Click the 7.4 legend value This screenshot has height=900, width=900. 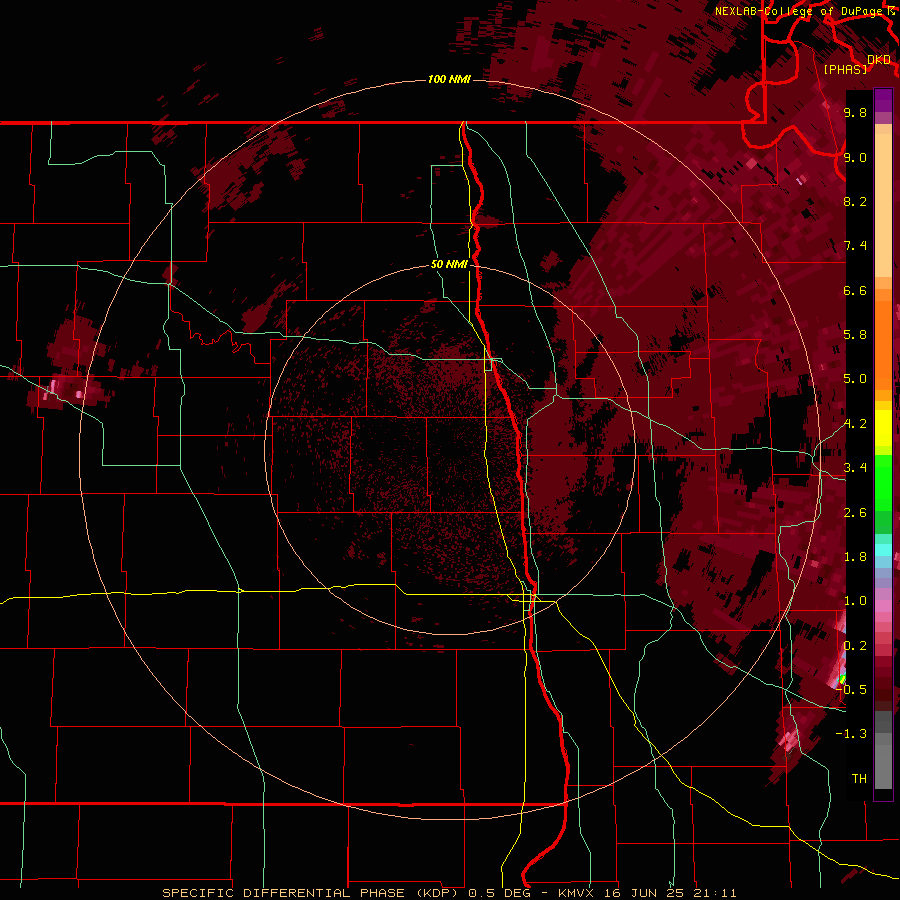(855, 246)
